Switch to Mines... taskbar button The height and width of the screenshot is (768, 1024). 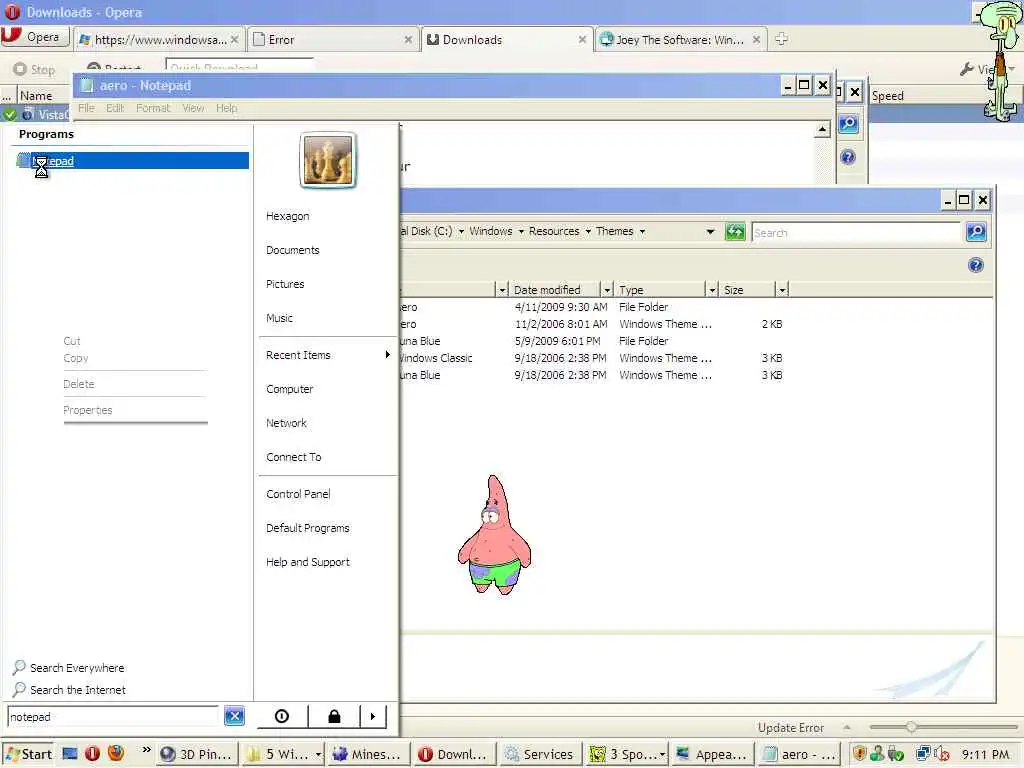368,754
